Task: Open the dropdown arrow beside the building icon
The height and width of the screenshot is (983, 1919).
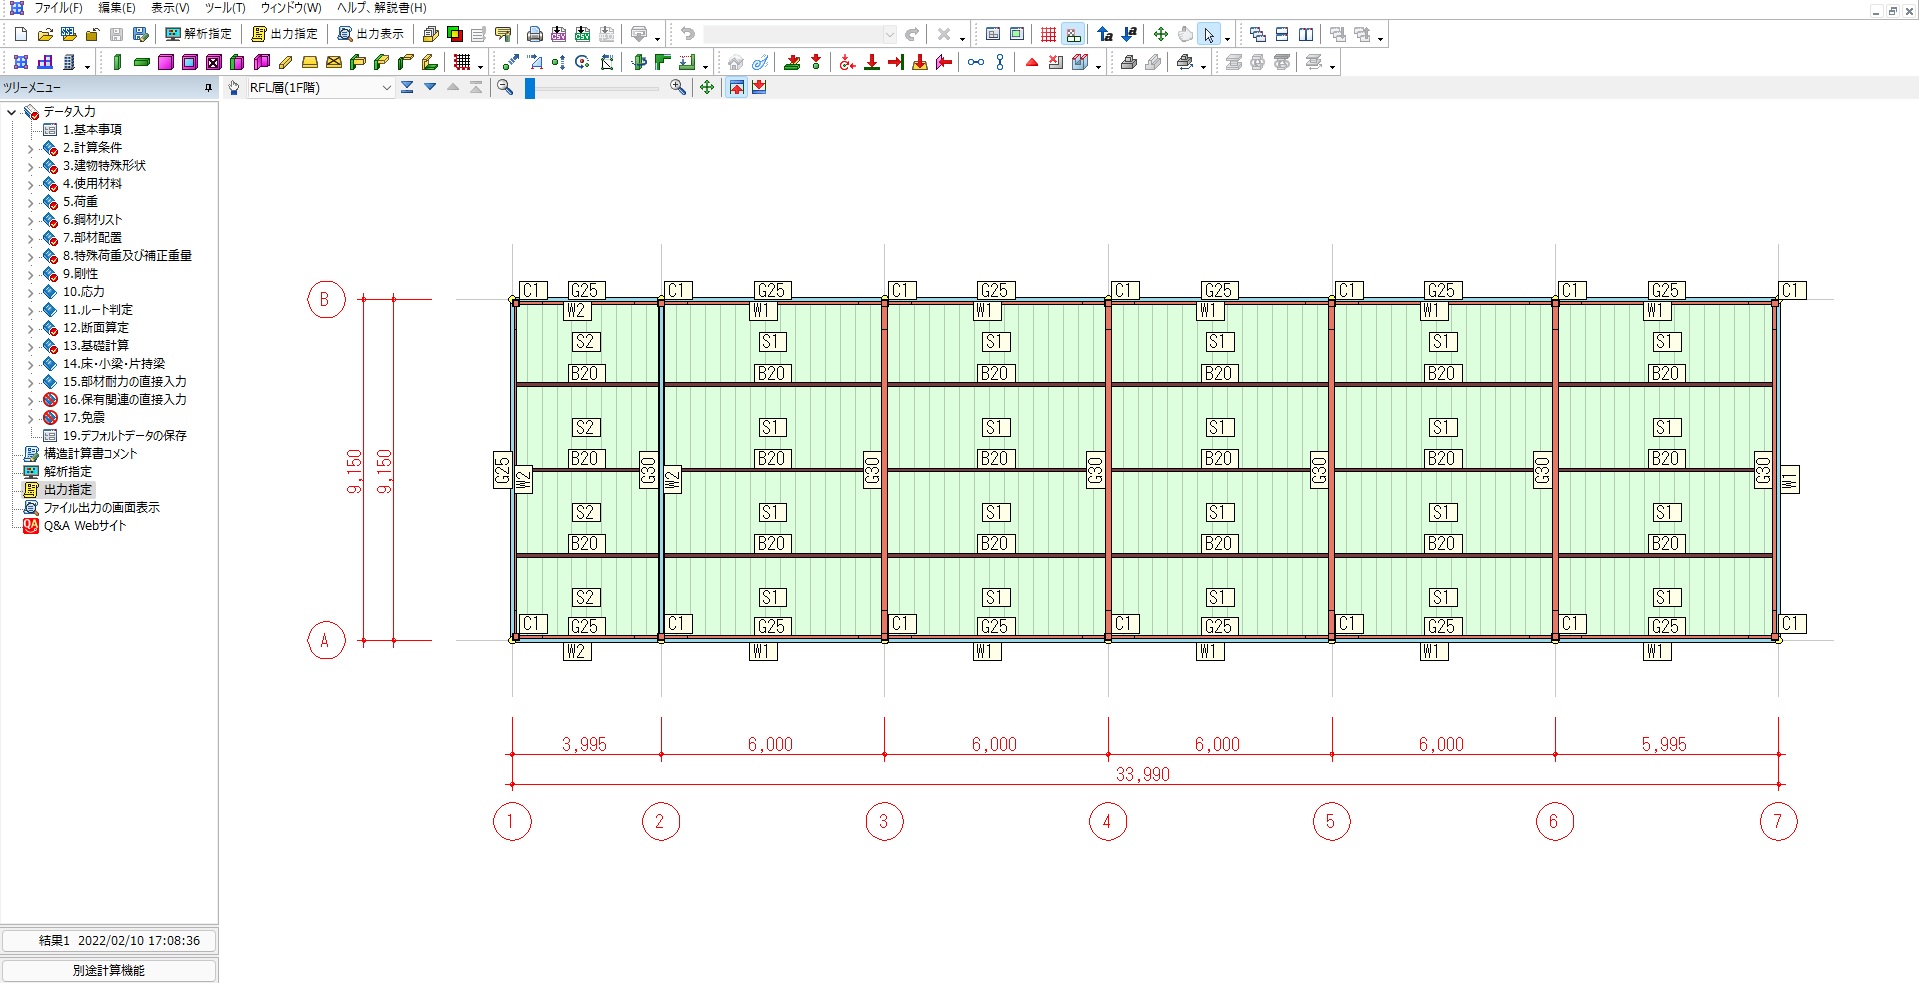Action: 88,65
